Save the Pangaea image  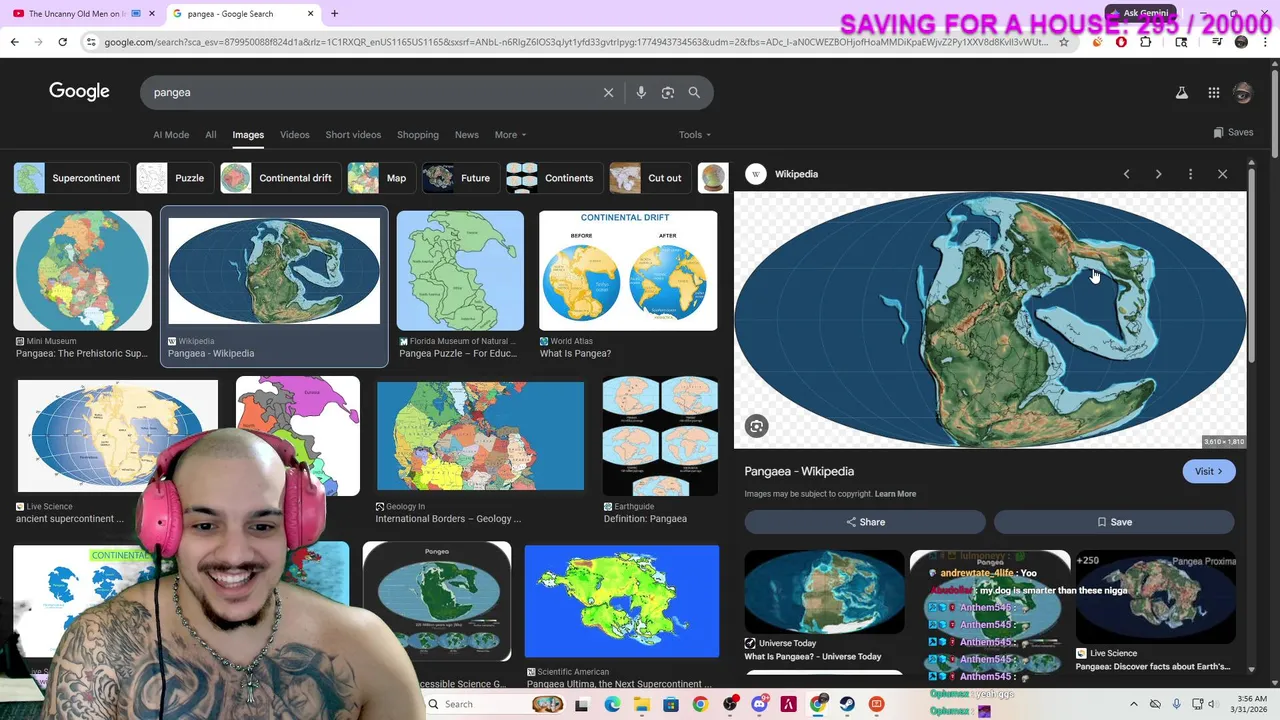point(1114,522)
